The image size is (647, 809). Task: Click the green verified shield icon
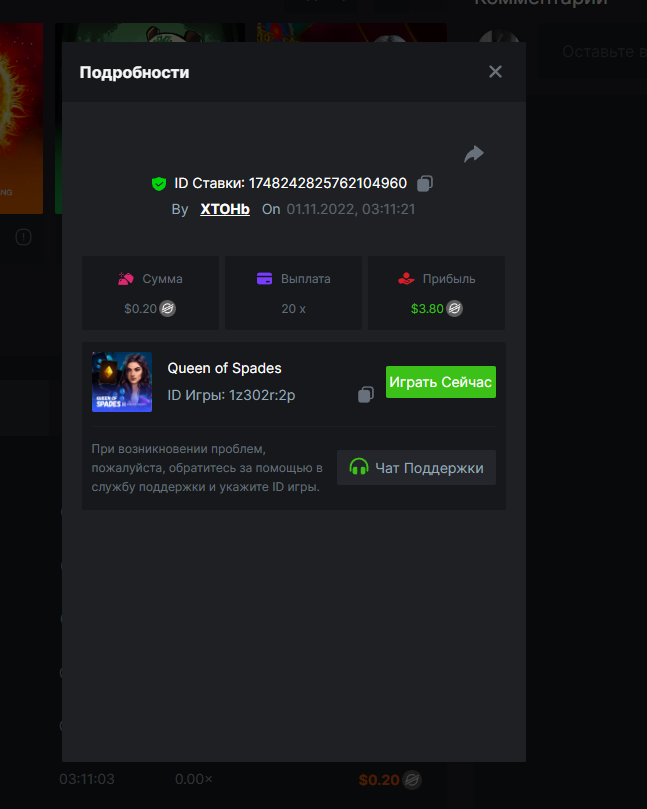pyautogui.click(x=158, y=184)
